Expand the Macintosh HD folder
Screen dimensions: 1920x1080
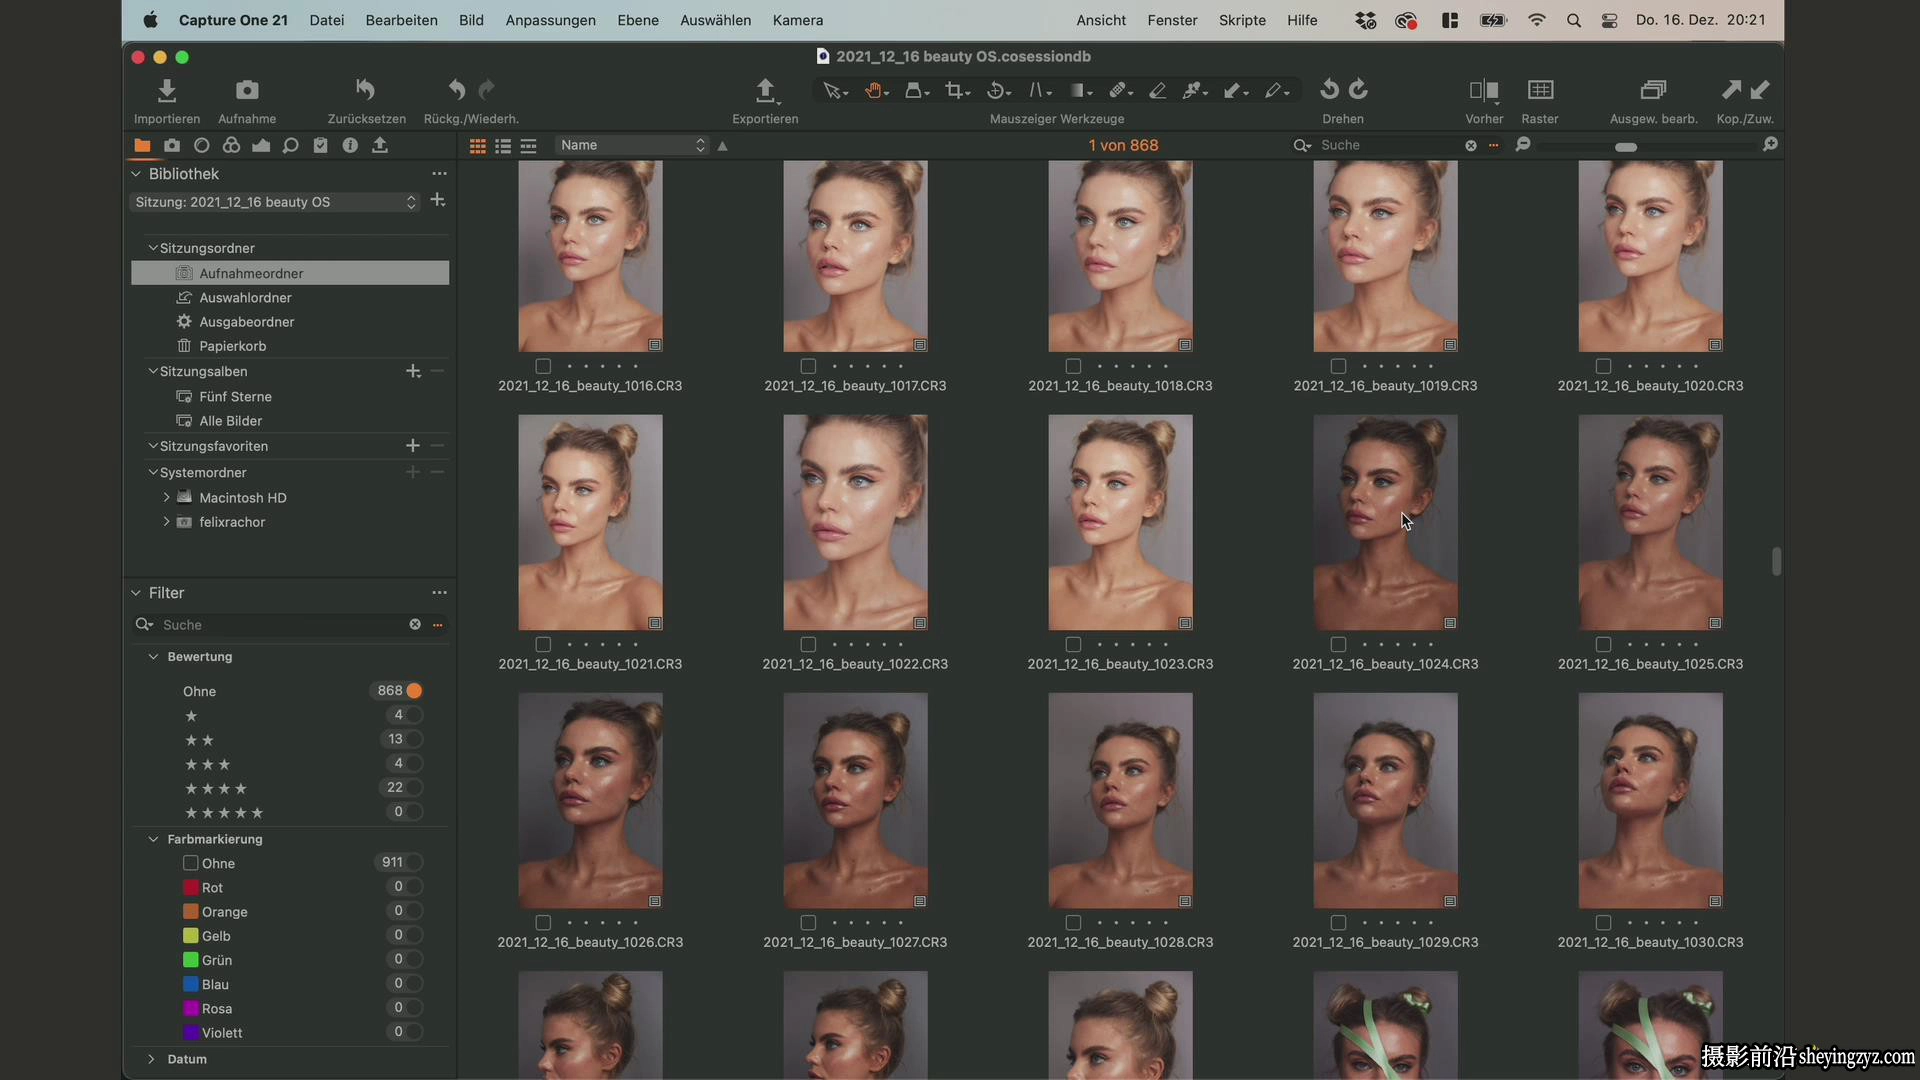point(166,498)
